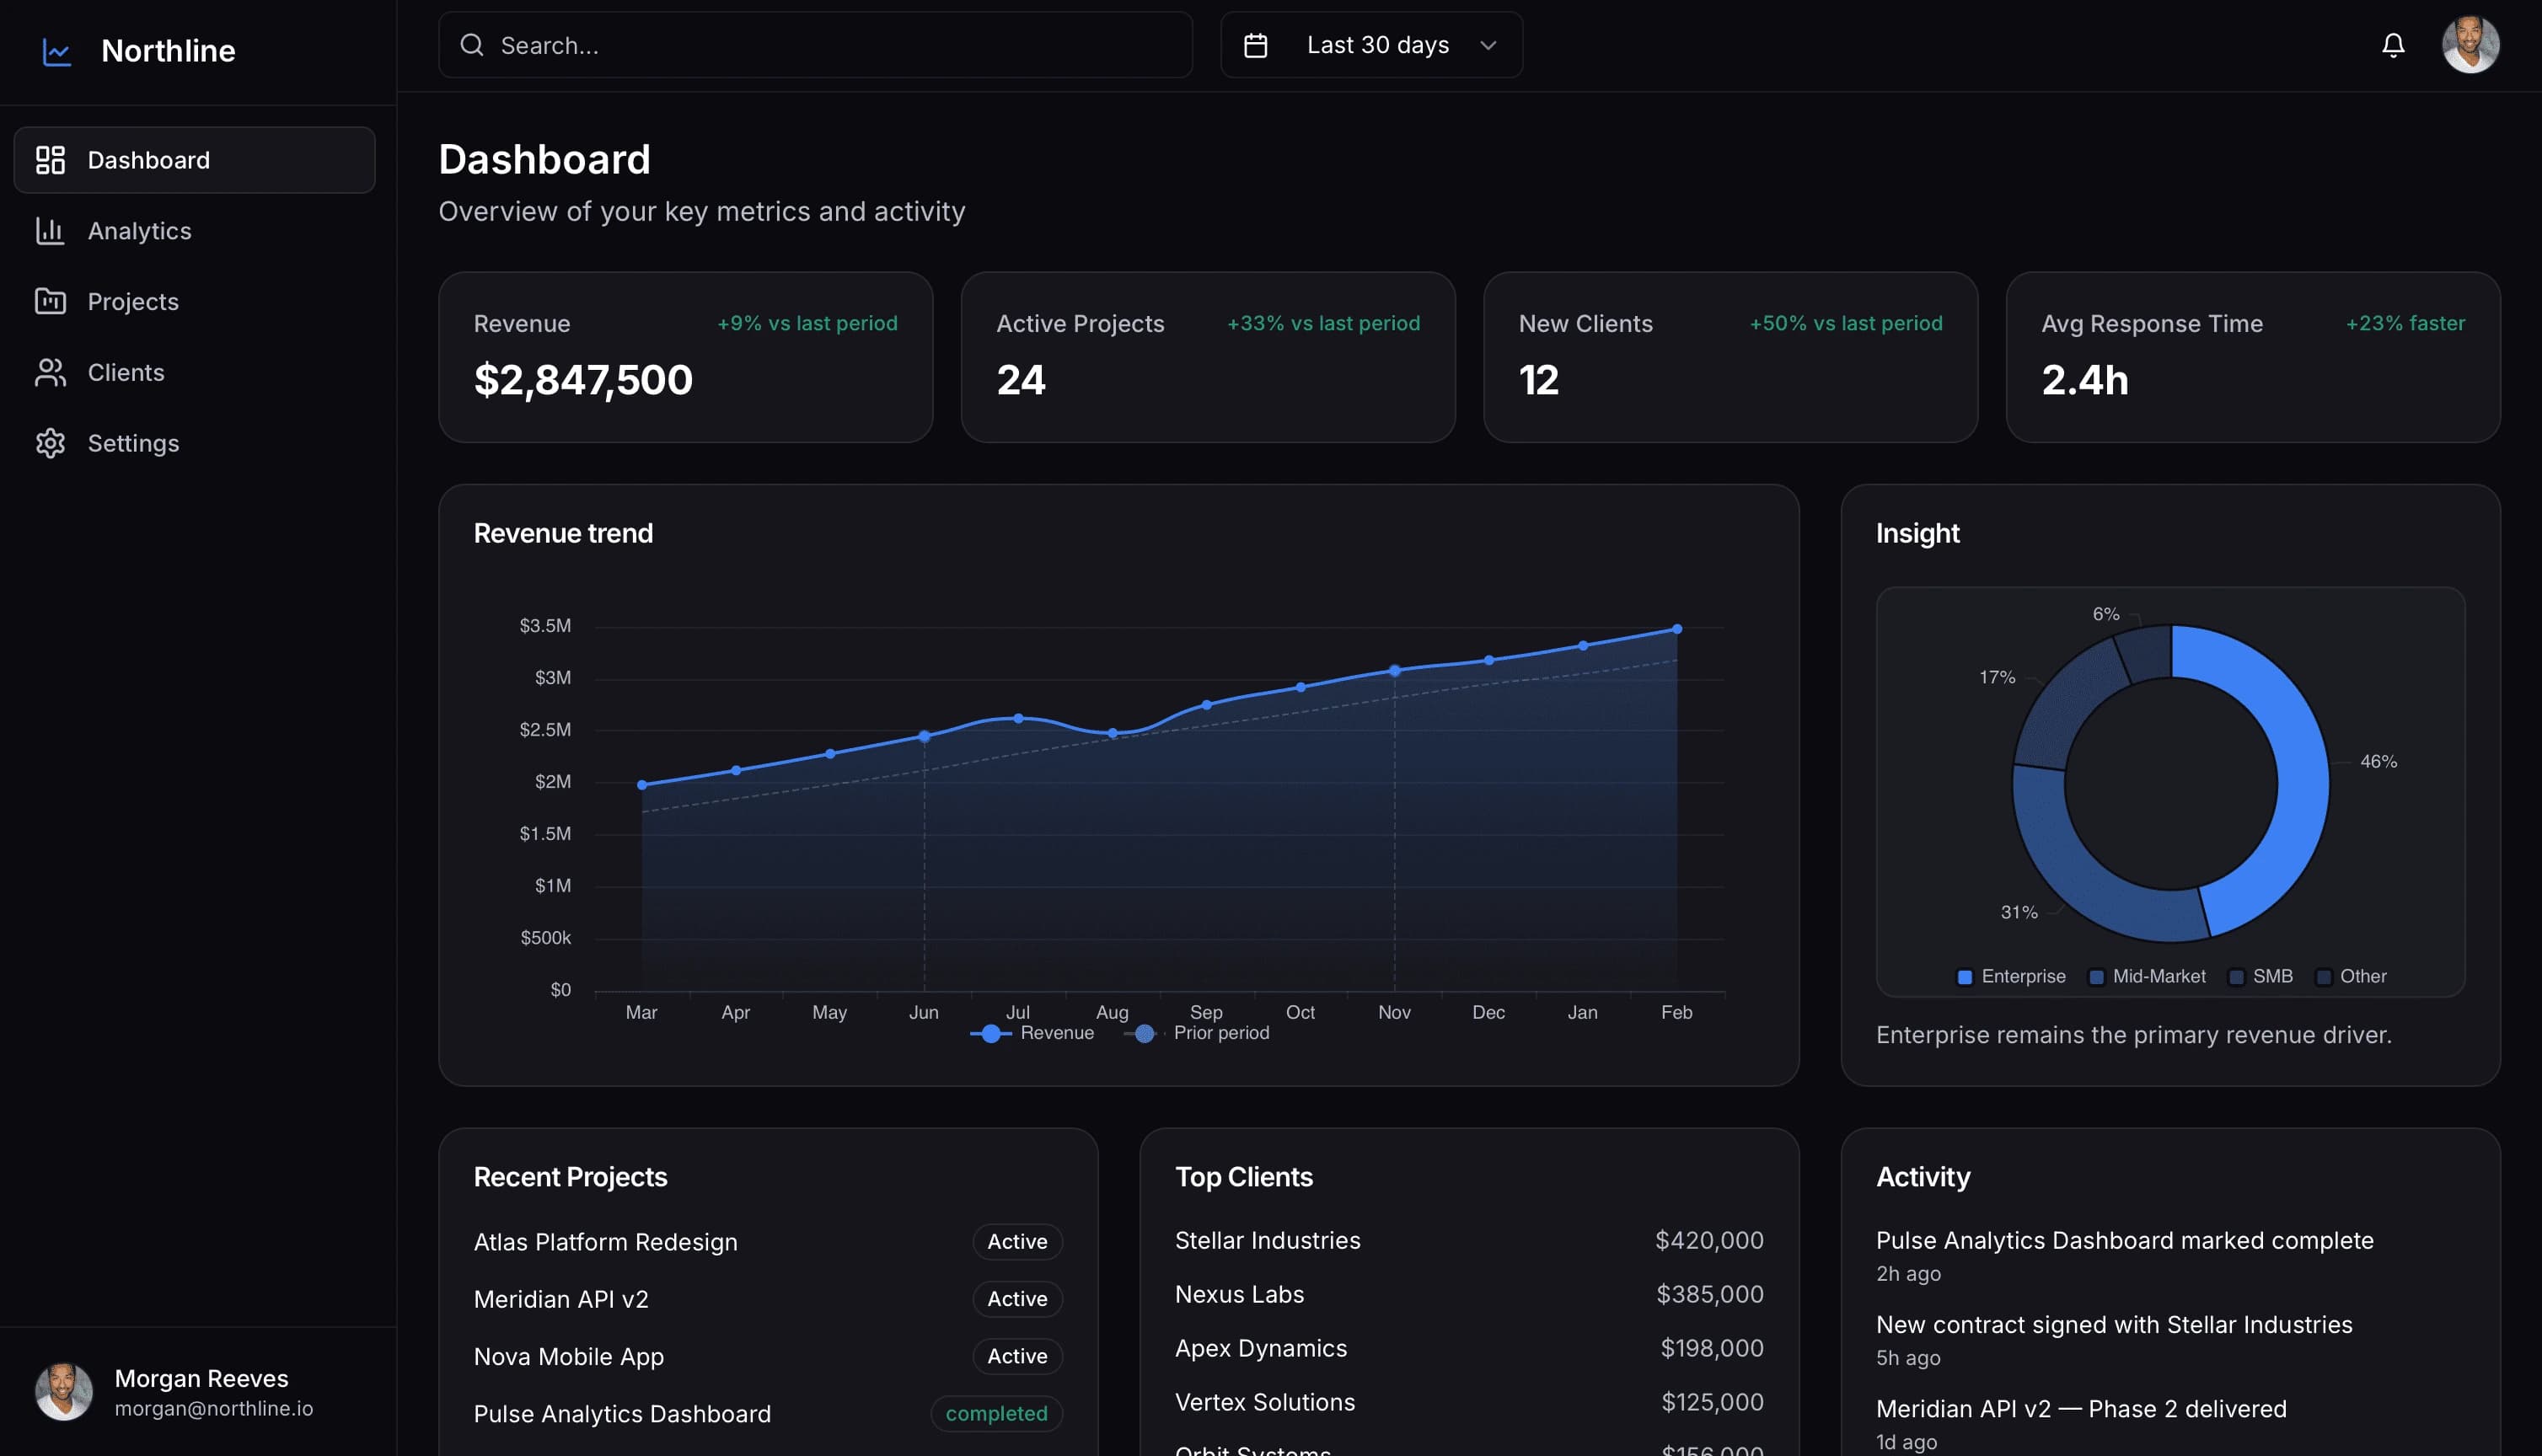Viewport: 2542px width, 1456px height.
Task: Select the Avg Response Time 2.4h card
Action: pyautogui.click(x=2253, y=357)
